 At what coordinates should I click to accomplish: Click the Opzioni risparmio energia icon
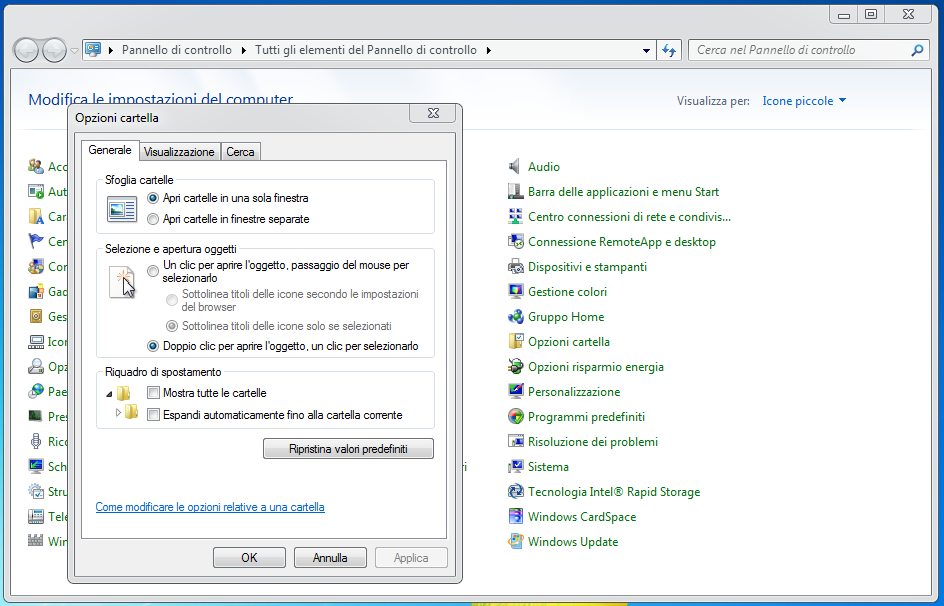pos(515,367)
